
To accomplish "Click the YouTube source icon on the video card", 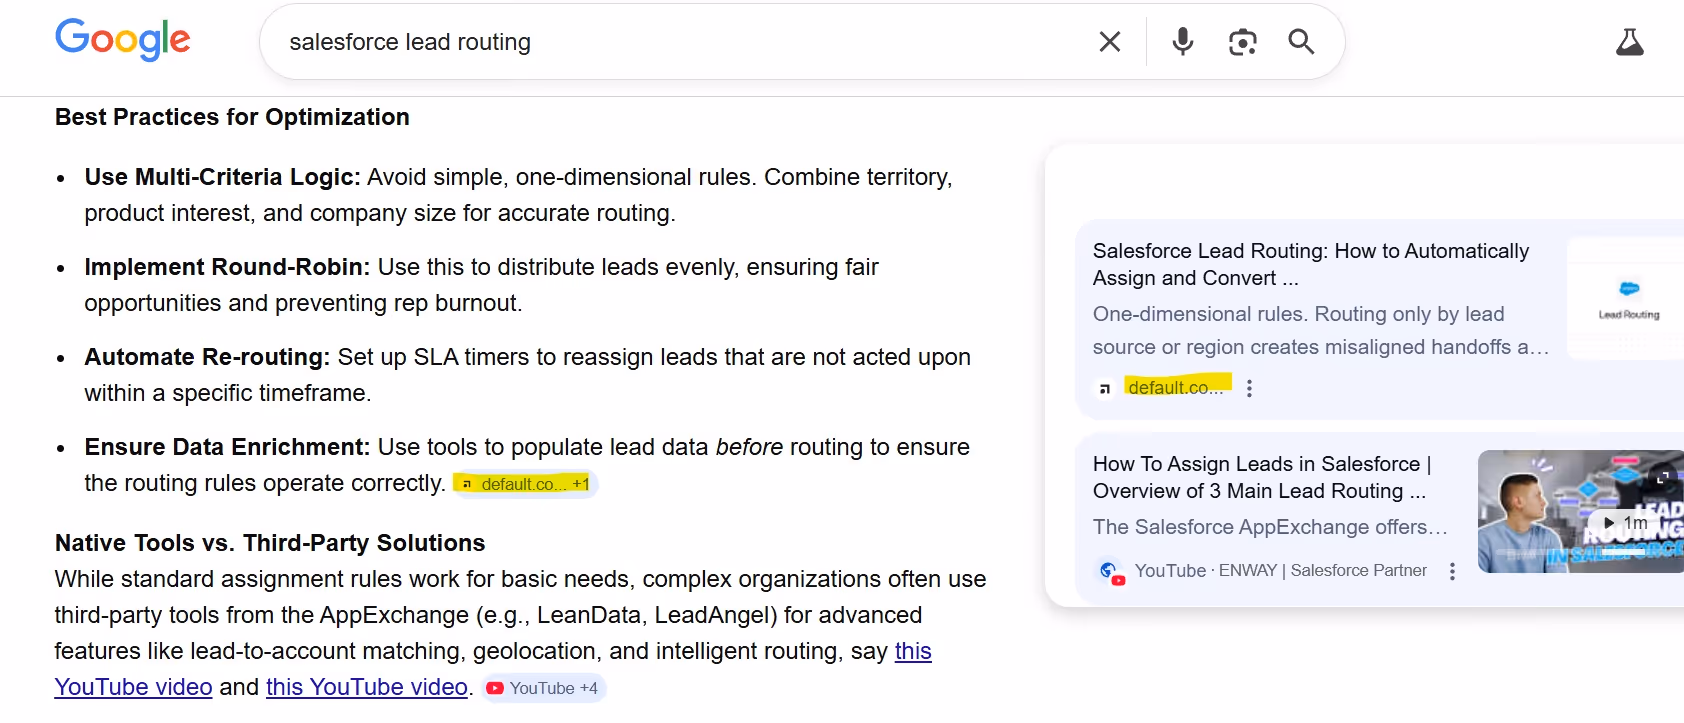I will 1110,571.
